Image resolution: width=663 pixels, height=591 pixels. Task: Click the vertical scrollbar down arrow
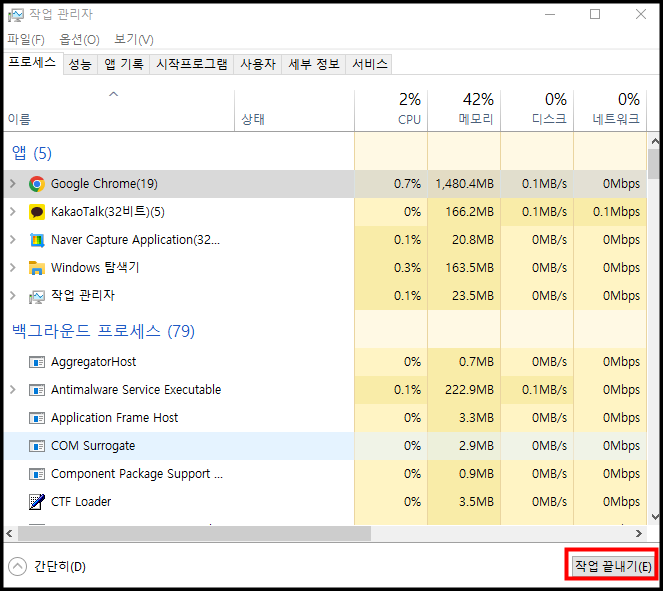(655, 516)
